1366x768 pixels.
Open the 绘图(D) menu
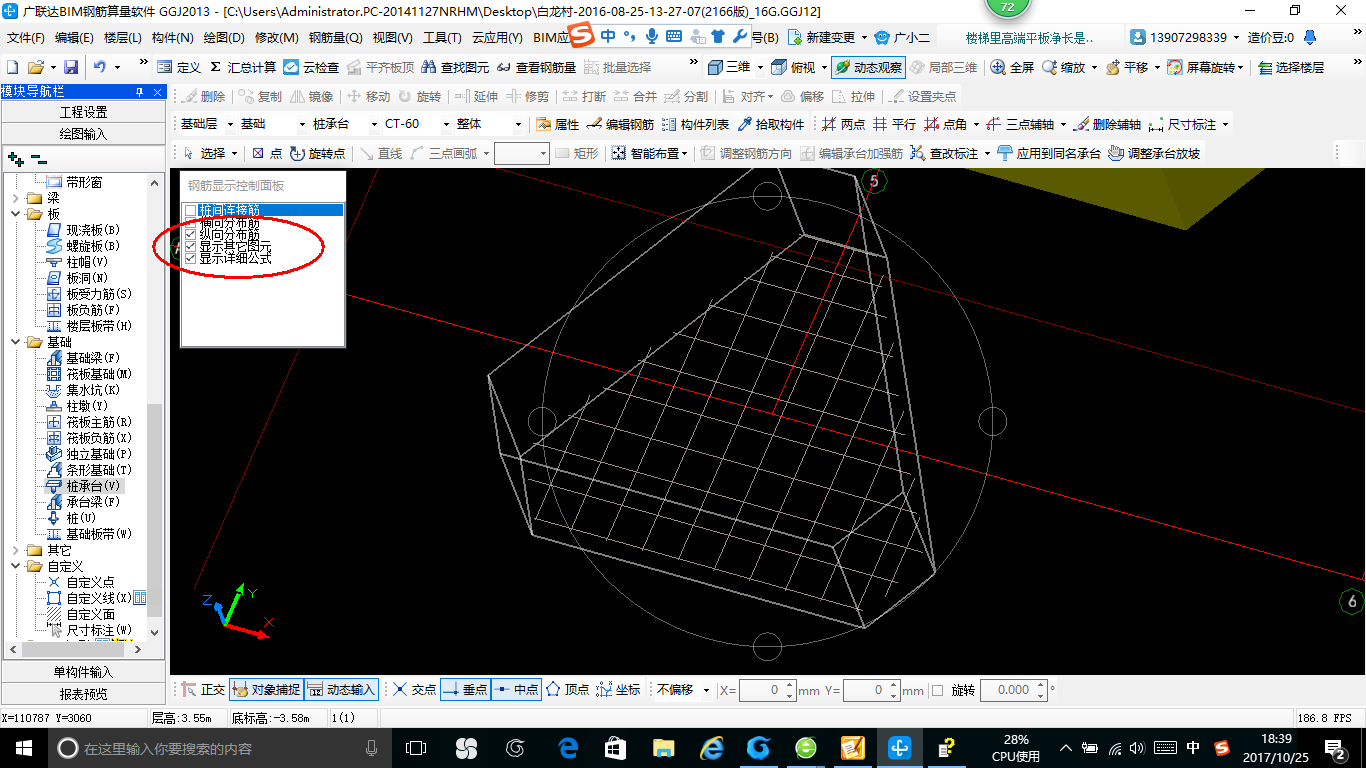pos(224,38)
